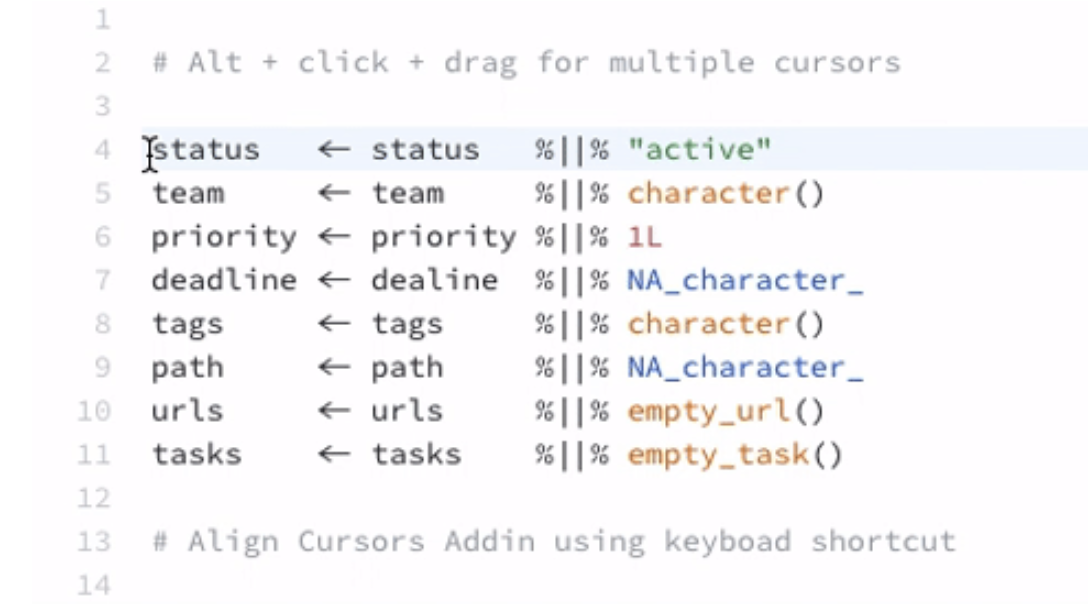The width and height of the screenshot is (1088, 604).
Task: Click the word priority left of the arrow
Action: click(224, 237)
